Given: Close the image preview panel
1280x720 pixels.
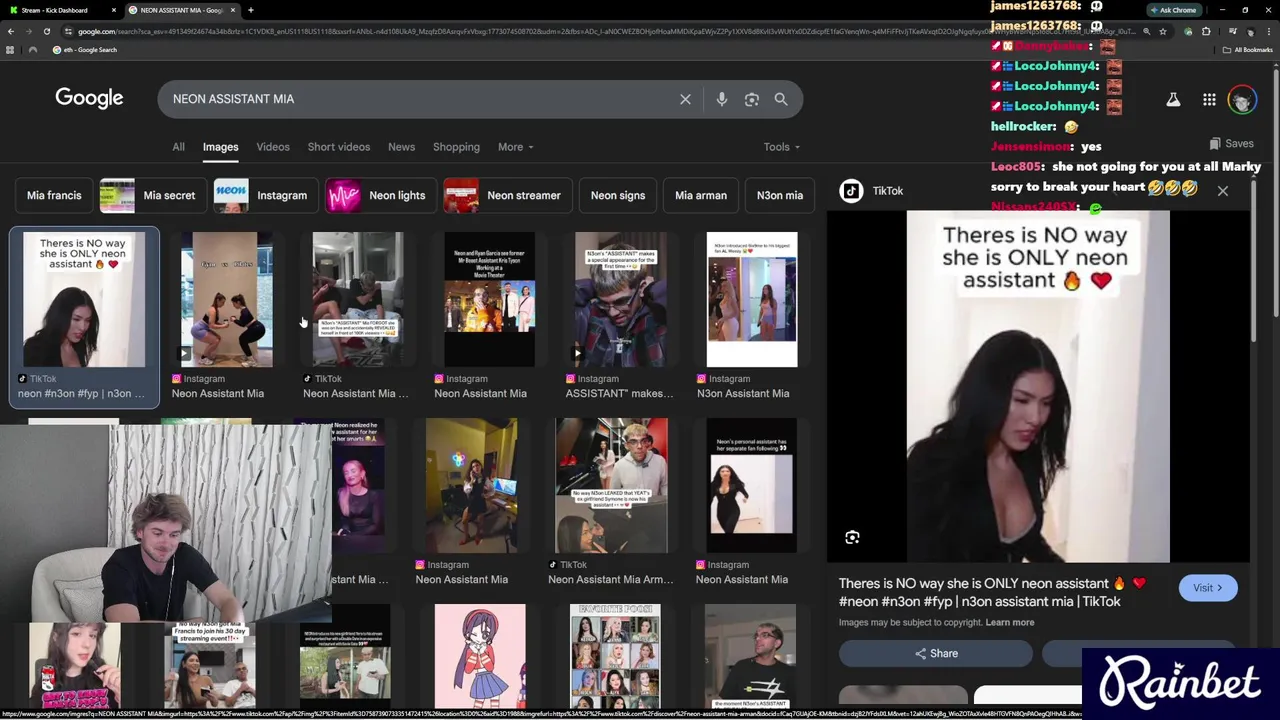Looking at the screenshot, I should (x=1222, y=191).
